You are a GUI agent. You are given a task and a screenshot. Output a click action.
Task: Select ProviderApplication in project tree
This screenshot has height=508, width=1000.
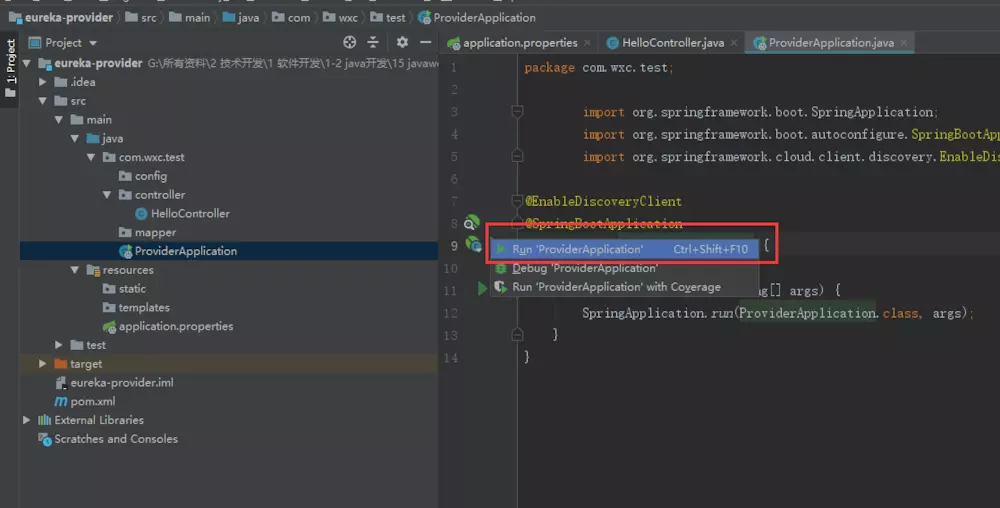[178, 251]
